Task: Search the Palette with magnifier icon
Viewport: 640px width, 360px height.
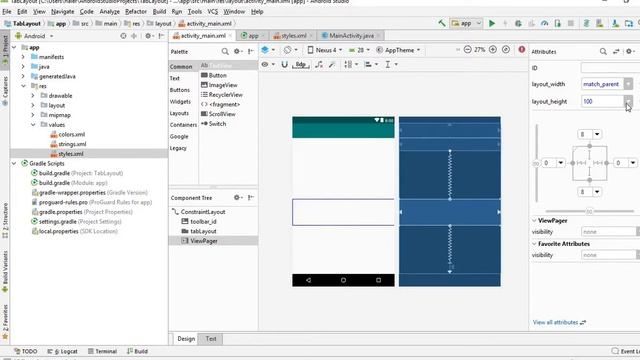Action: 225,51
